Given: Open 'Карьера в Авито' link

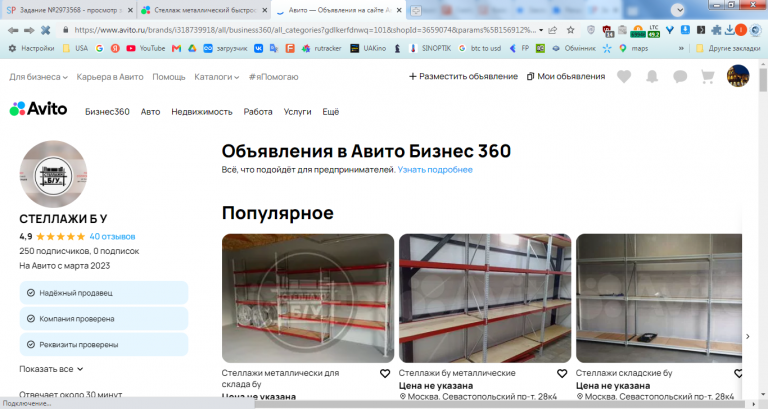Looking at the screenshot, I should pos(110,77).
